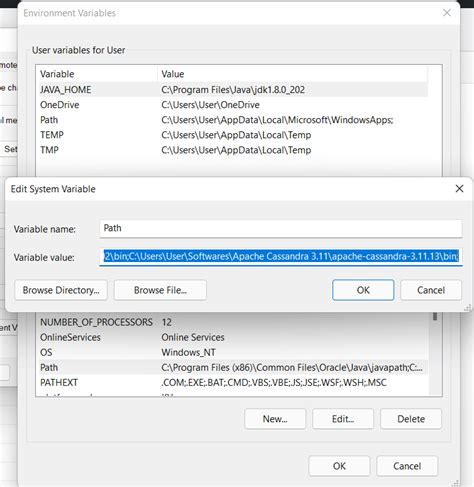
Task: Cancel the Edit System Variable dialog
Action: tap(431, 290)
